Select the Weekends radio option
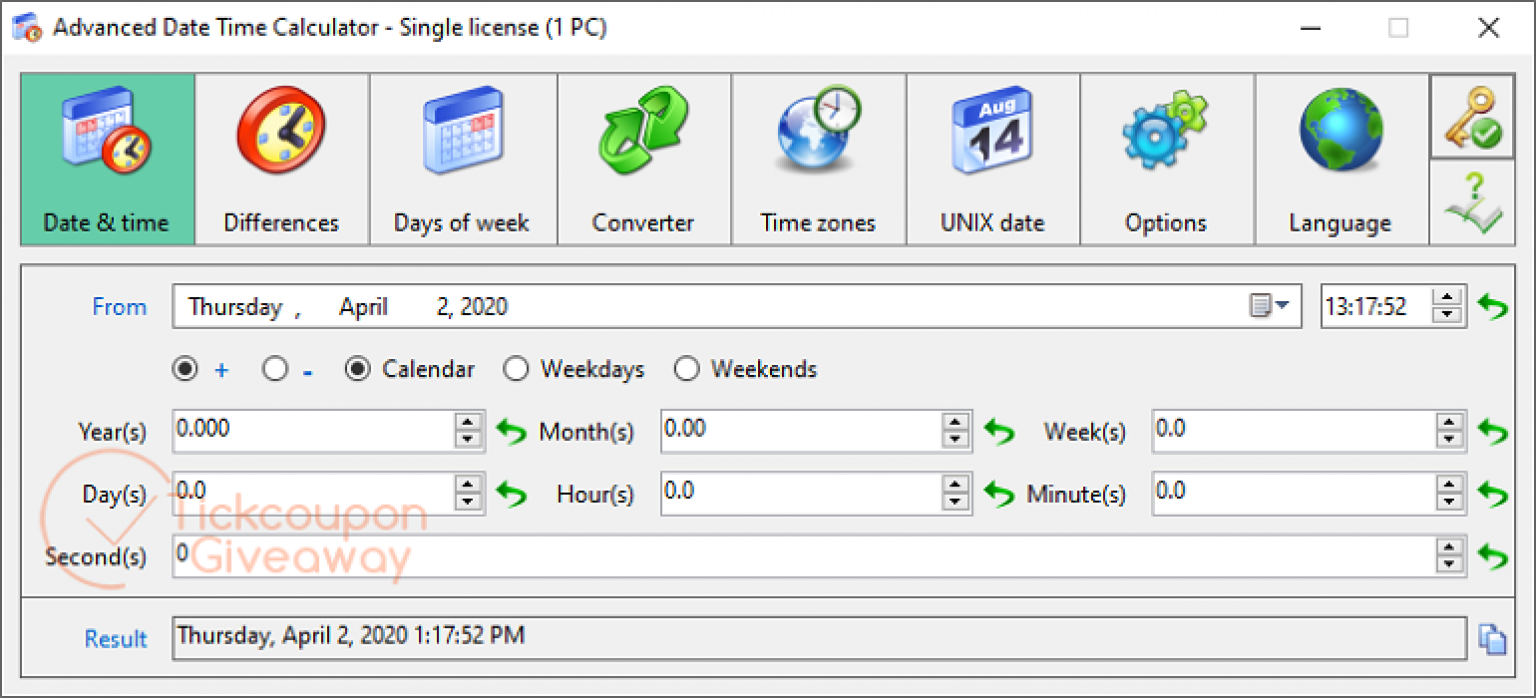The image size is (1536, 698). click(x=686, y=370)
